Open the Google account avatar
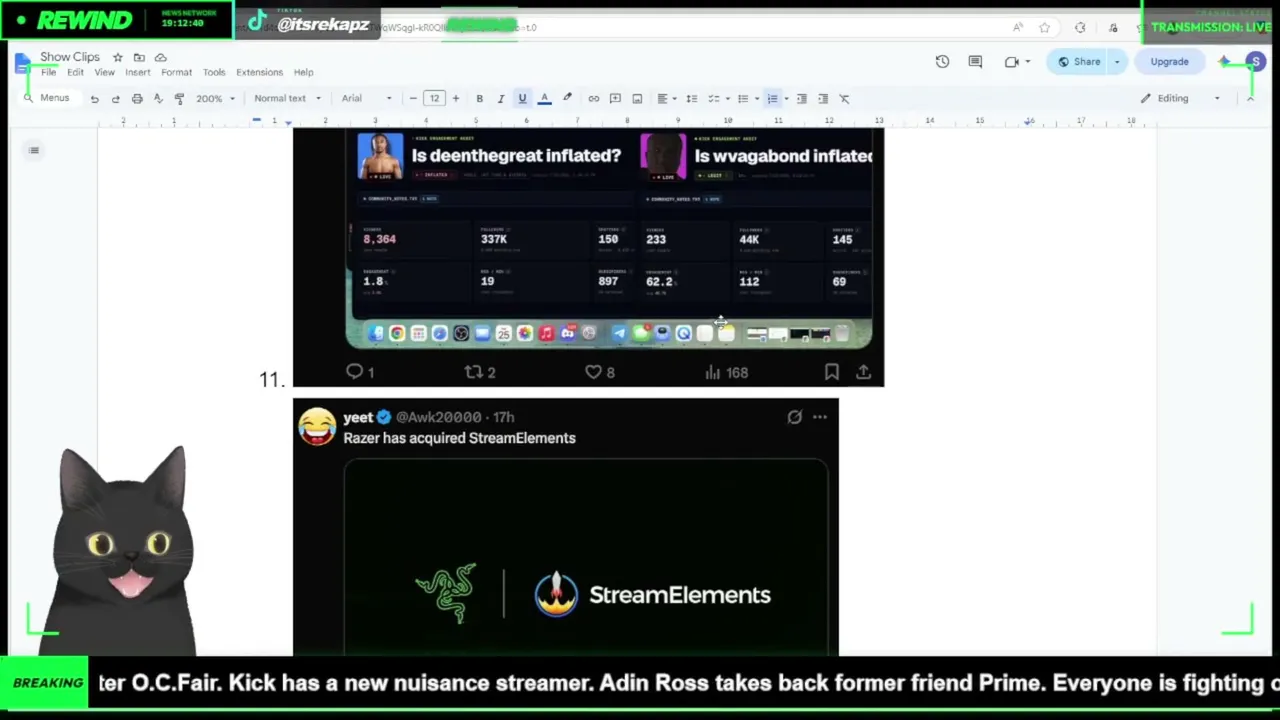Image resolution: width=1280 pixels, height=720 pixels. tap(1255, 62)
